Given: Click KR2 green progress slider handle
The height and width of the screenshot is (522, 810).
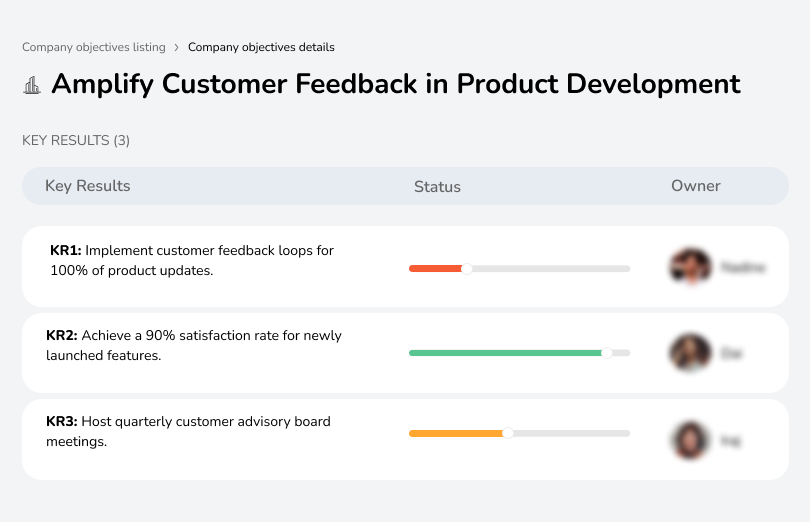Looking at the screenshot, I should 607,353.
